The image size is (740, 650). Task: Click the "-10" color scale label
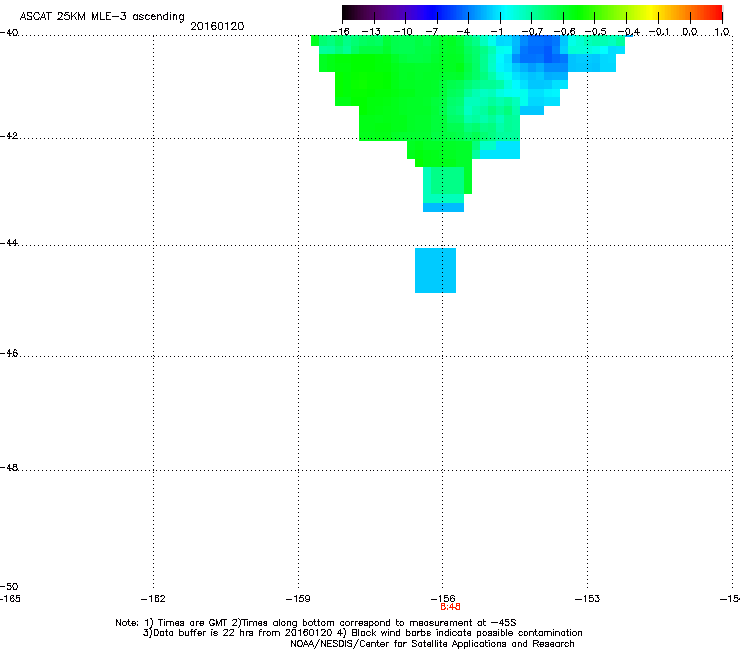point(403,32)
